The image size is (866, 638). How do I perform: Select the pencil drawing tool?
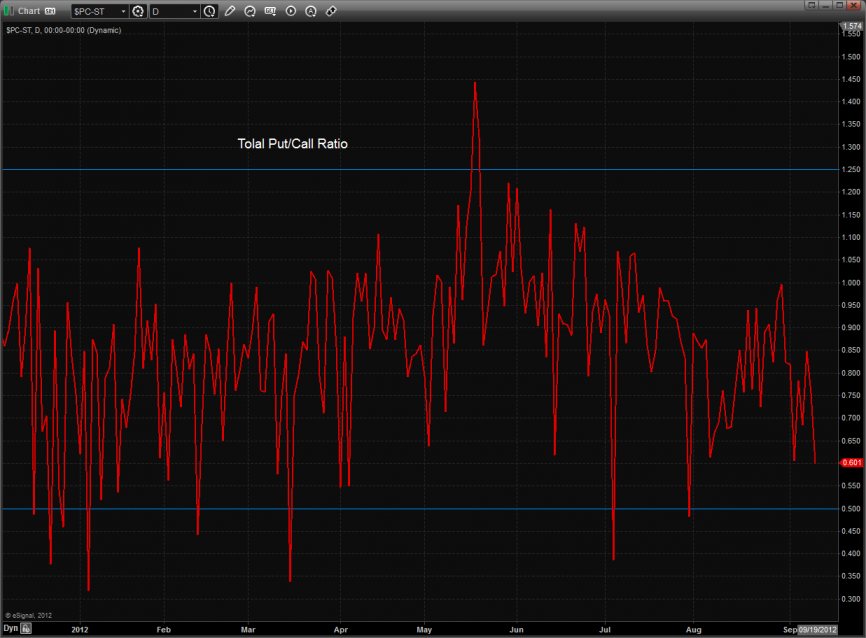[x=230, y=11]
